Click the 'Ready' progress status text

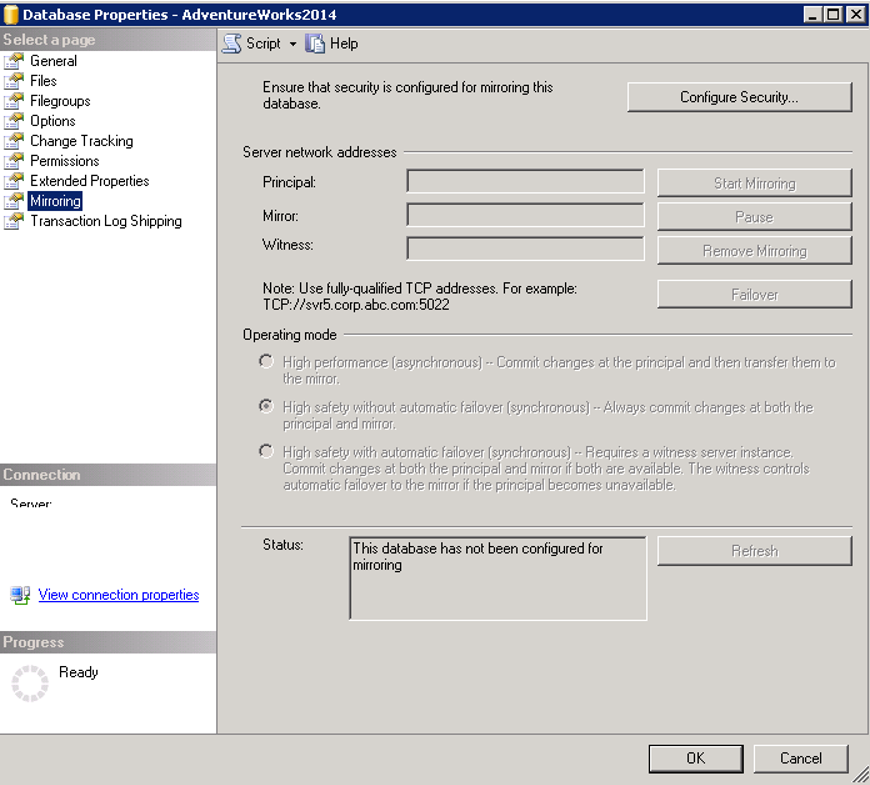78,672
